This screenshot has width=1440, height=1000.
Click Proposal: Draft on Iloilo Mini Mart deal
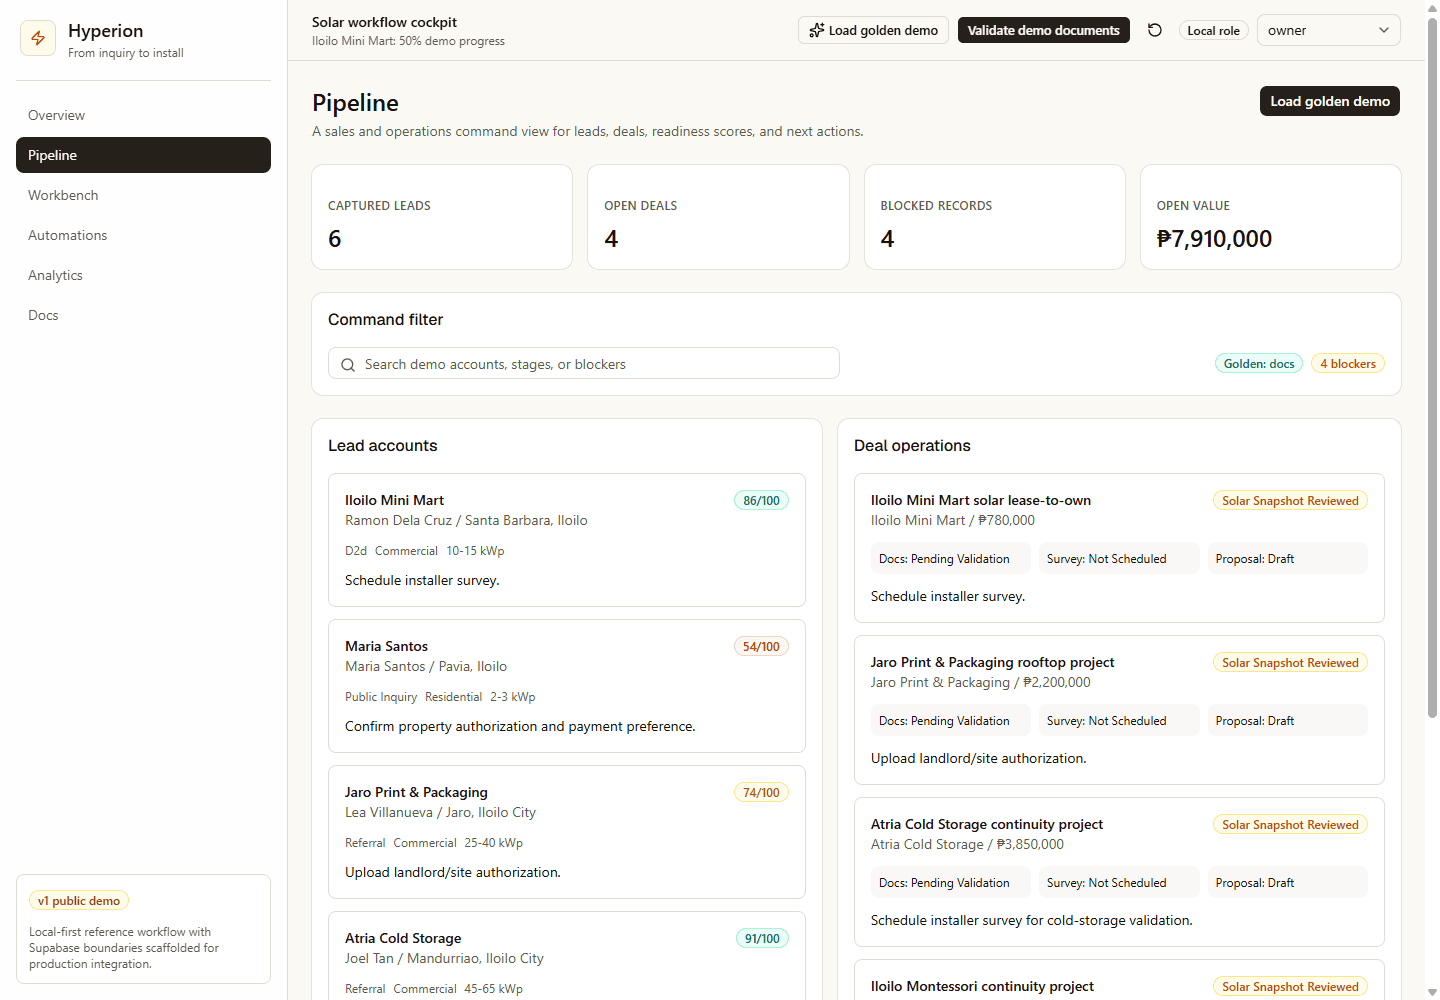point(1288,558)
